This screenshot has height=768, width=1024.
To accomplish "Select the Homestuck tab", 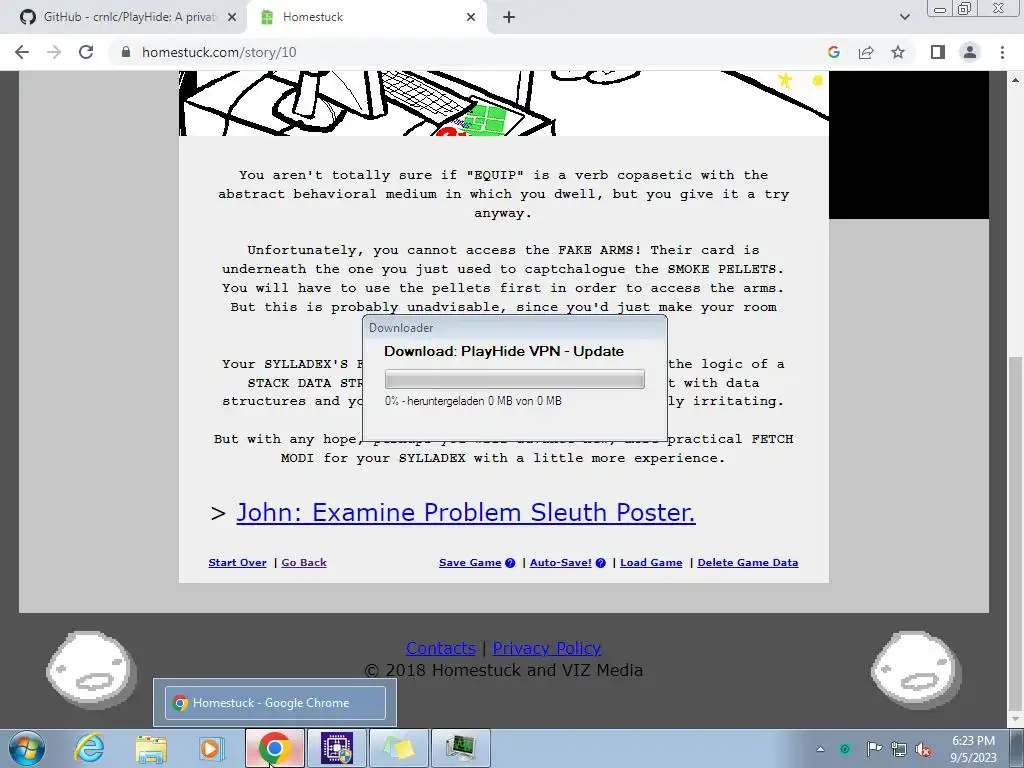I will pos(366,17).
